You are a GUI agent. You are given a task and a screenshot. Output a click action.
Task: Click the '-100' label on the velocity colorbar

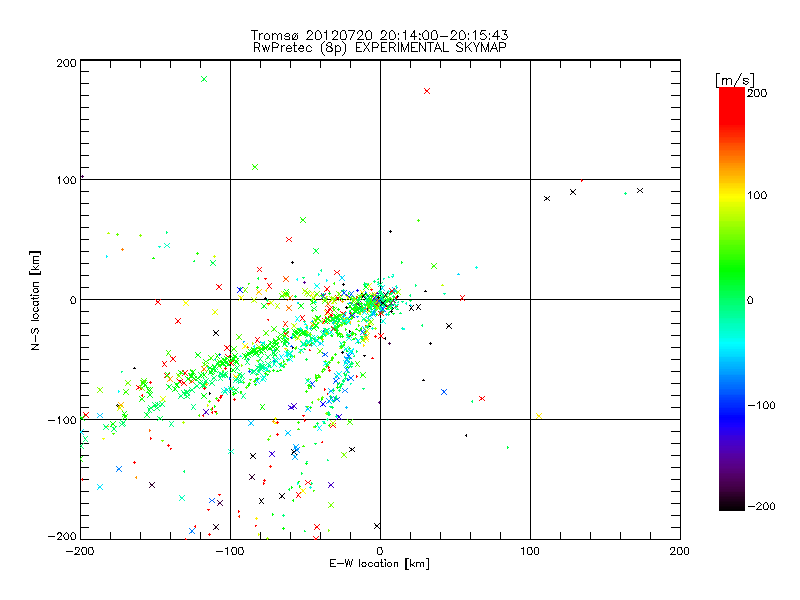coord(762,406)
